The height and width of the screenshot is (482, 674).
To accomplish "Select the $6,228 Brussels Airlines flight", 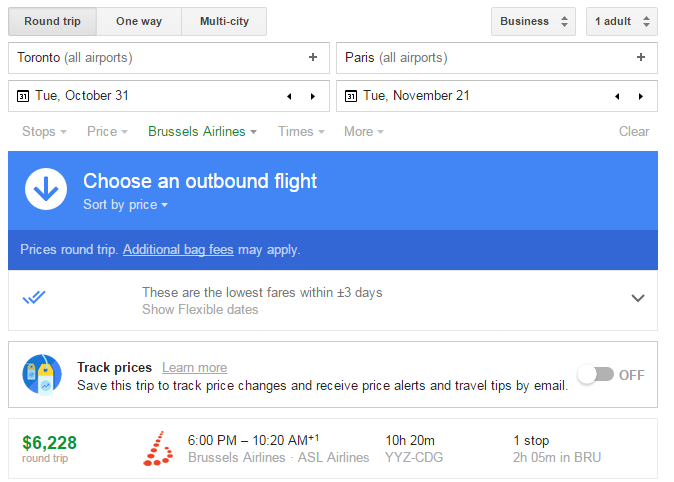I will (332, 449).
